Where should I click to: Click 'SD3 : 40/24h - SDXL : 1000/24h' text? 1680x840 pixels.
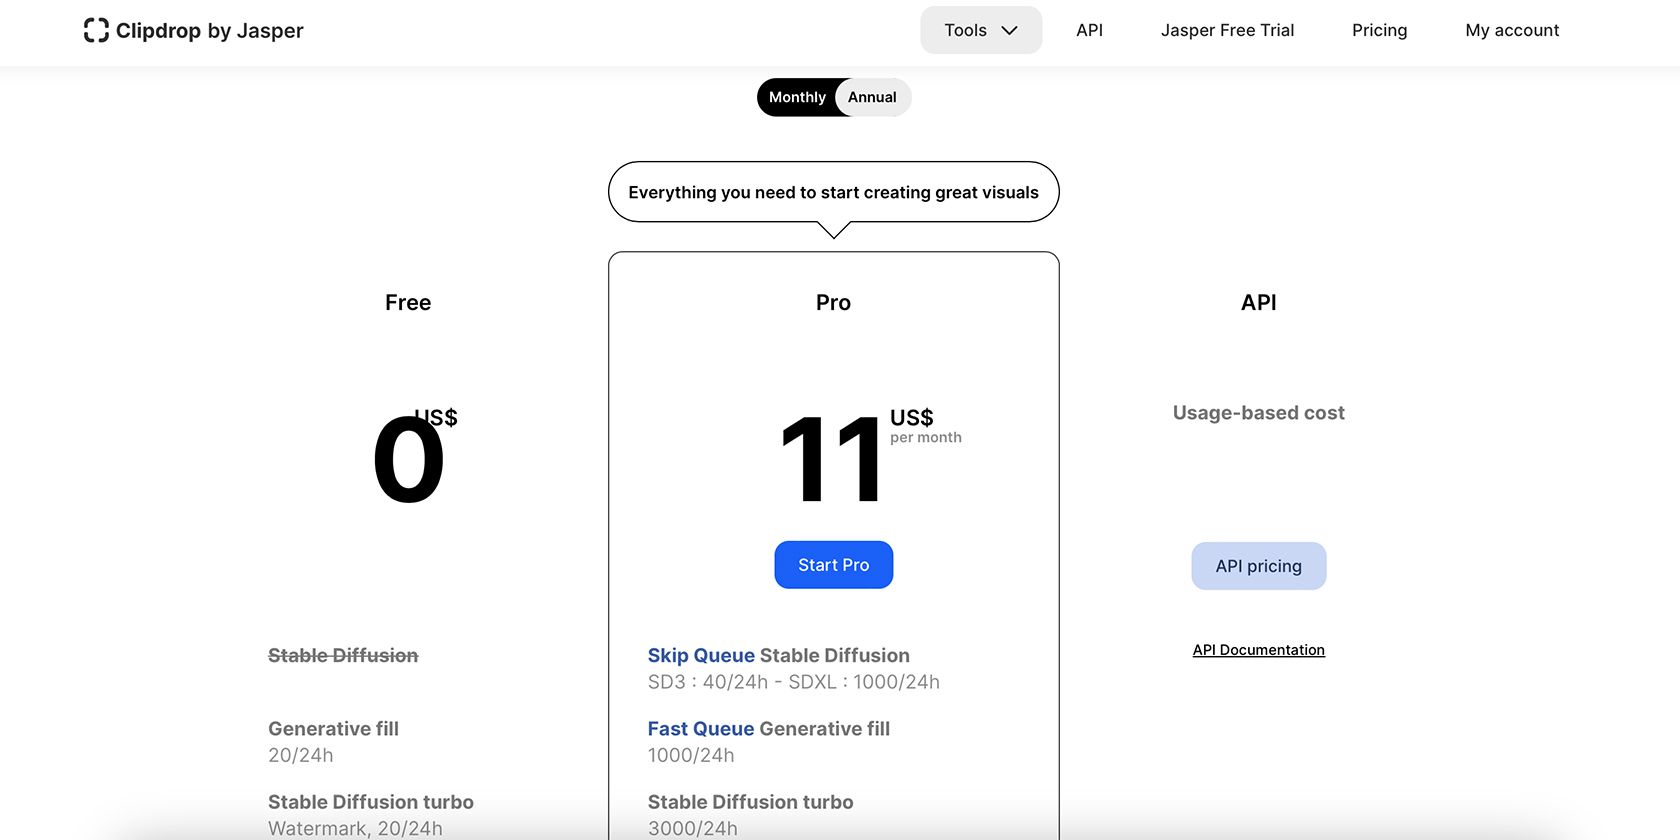pyautogui.click(x=793, y=682)
